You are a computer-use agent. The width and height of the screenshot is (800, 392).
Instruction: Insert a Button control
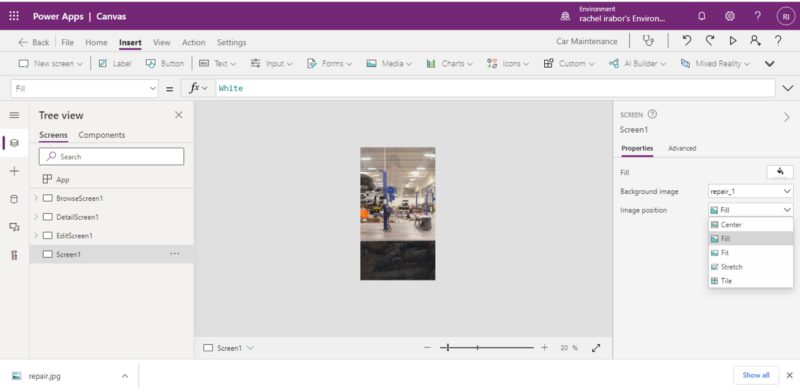165,64
